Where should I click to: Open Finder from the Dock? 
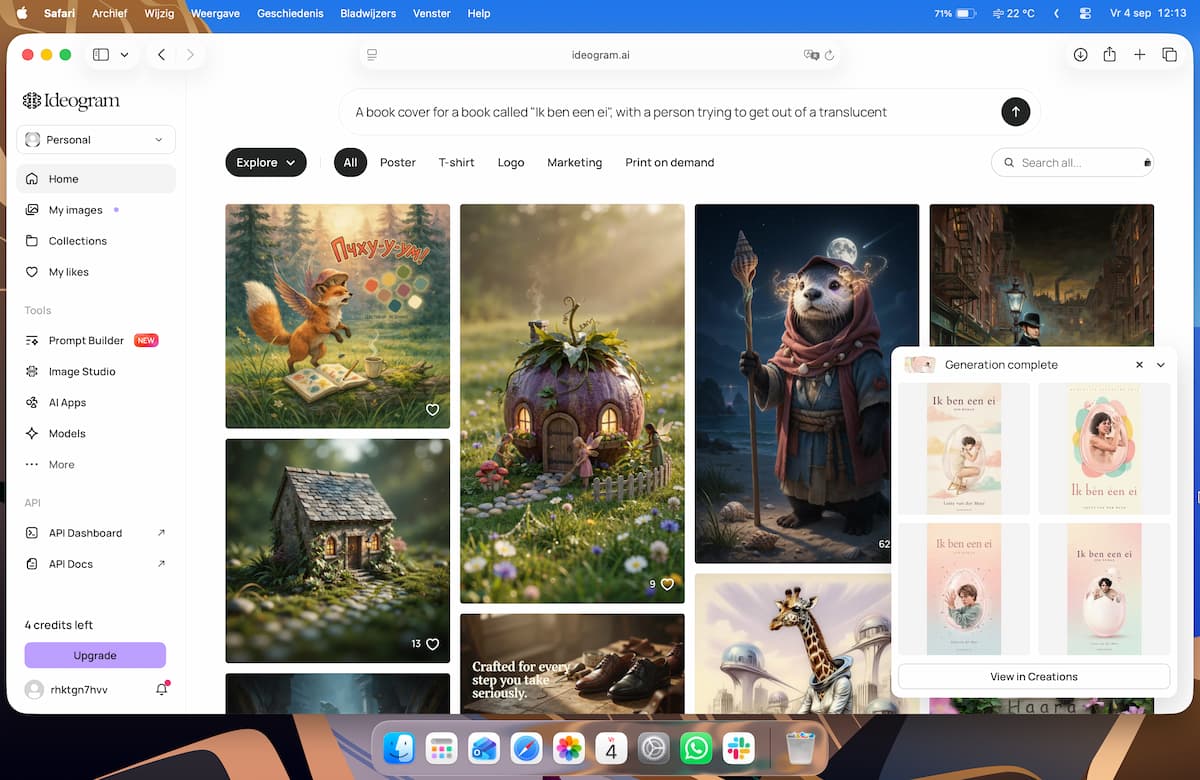[399, 748]
